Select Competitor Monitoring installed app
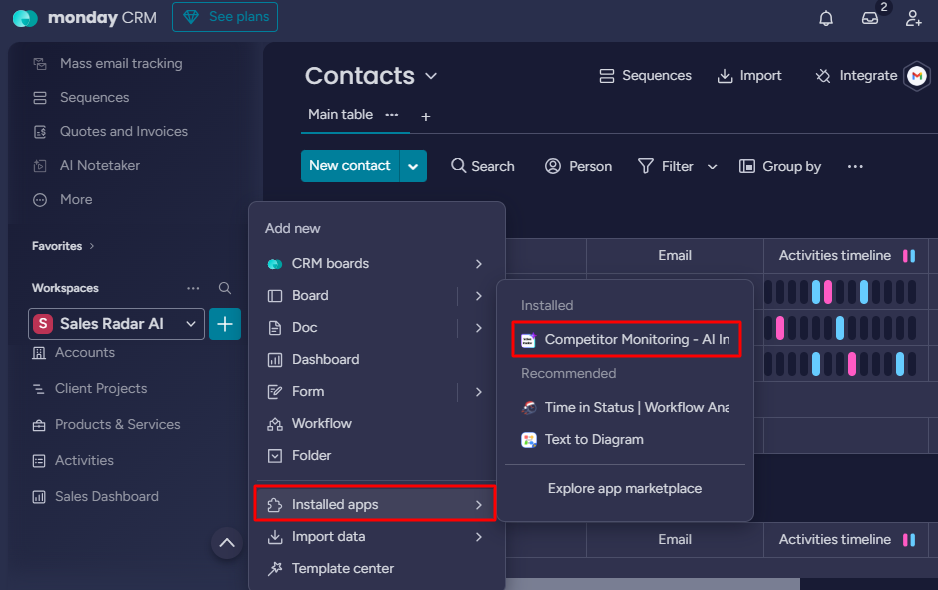 [x=626, y=340]
